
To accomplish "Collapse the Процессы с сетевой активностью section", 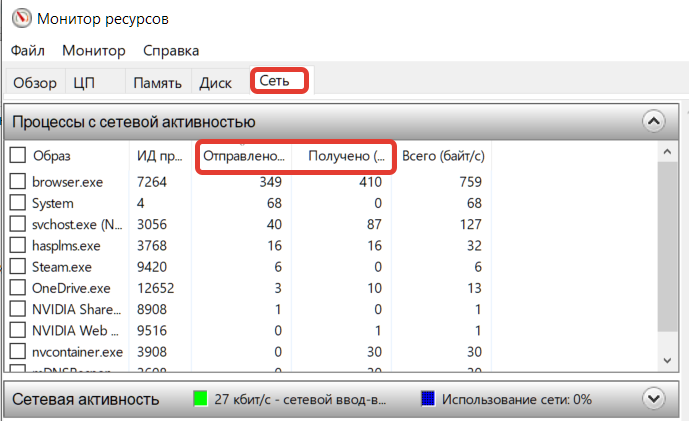I will click(653, 122).
